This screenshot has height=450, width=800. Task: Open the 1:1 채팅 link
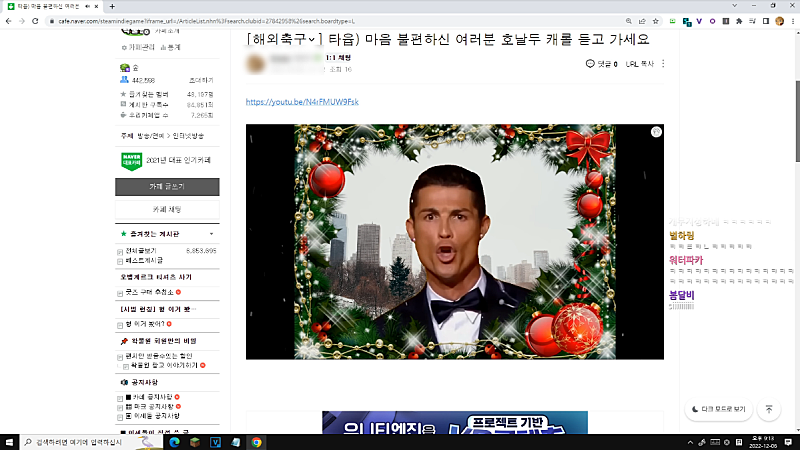338,58
